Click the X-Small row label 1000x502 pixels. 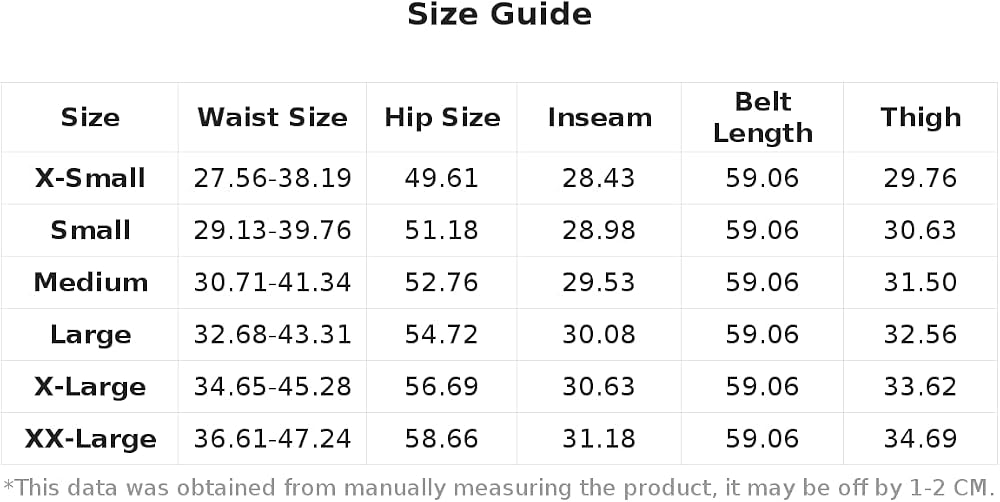pyautogui.click(x=90, y=178)
